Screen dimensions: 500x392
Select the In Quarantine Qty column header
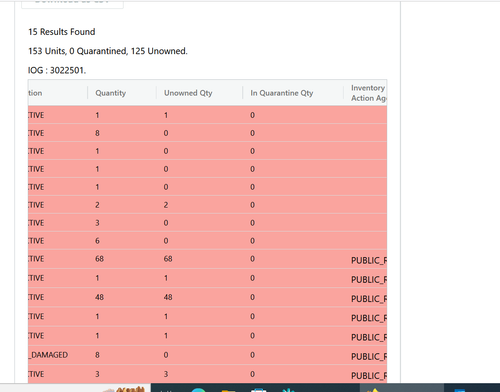[x=282, y=93]
